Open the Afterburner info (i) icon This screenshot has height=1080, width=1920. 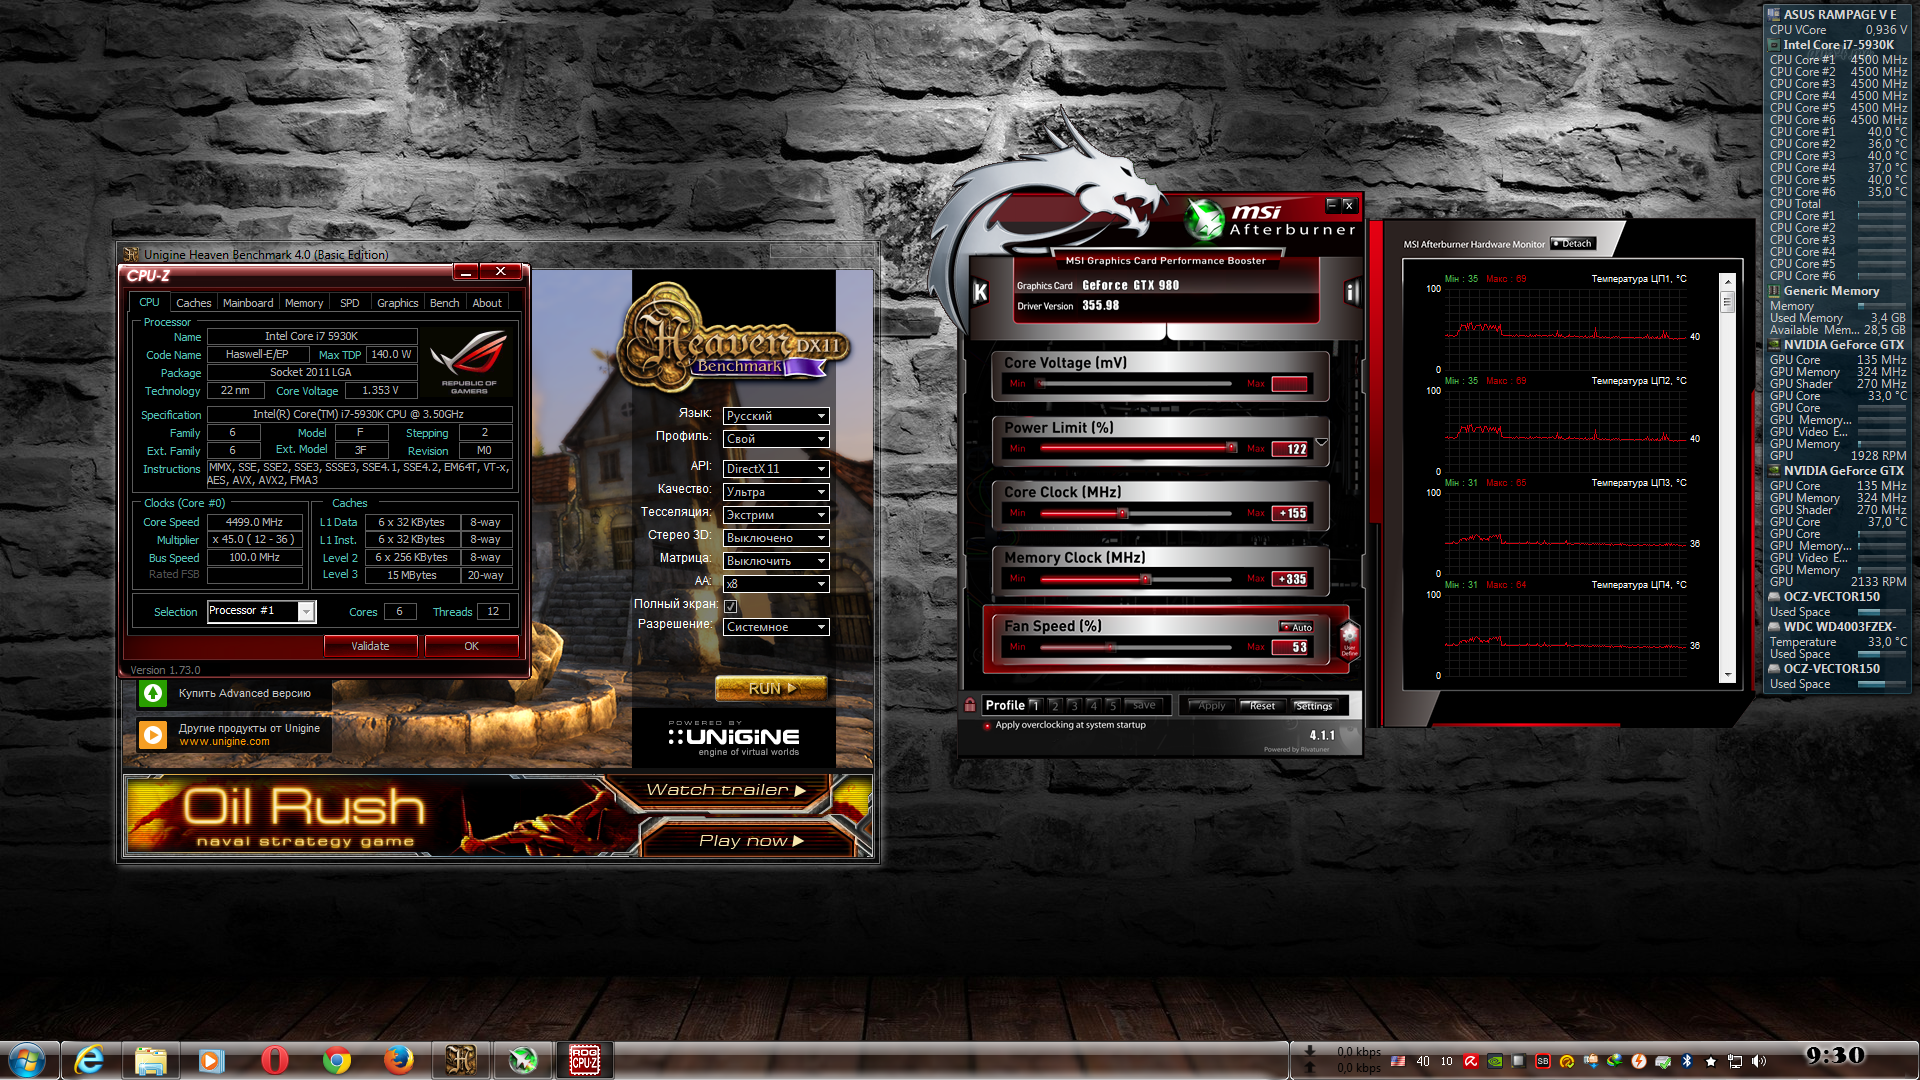coord(1351,292)
